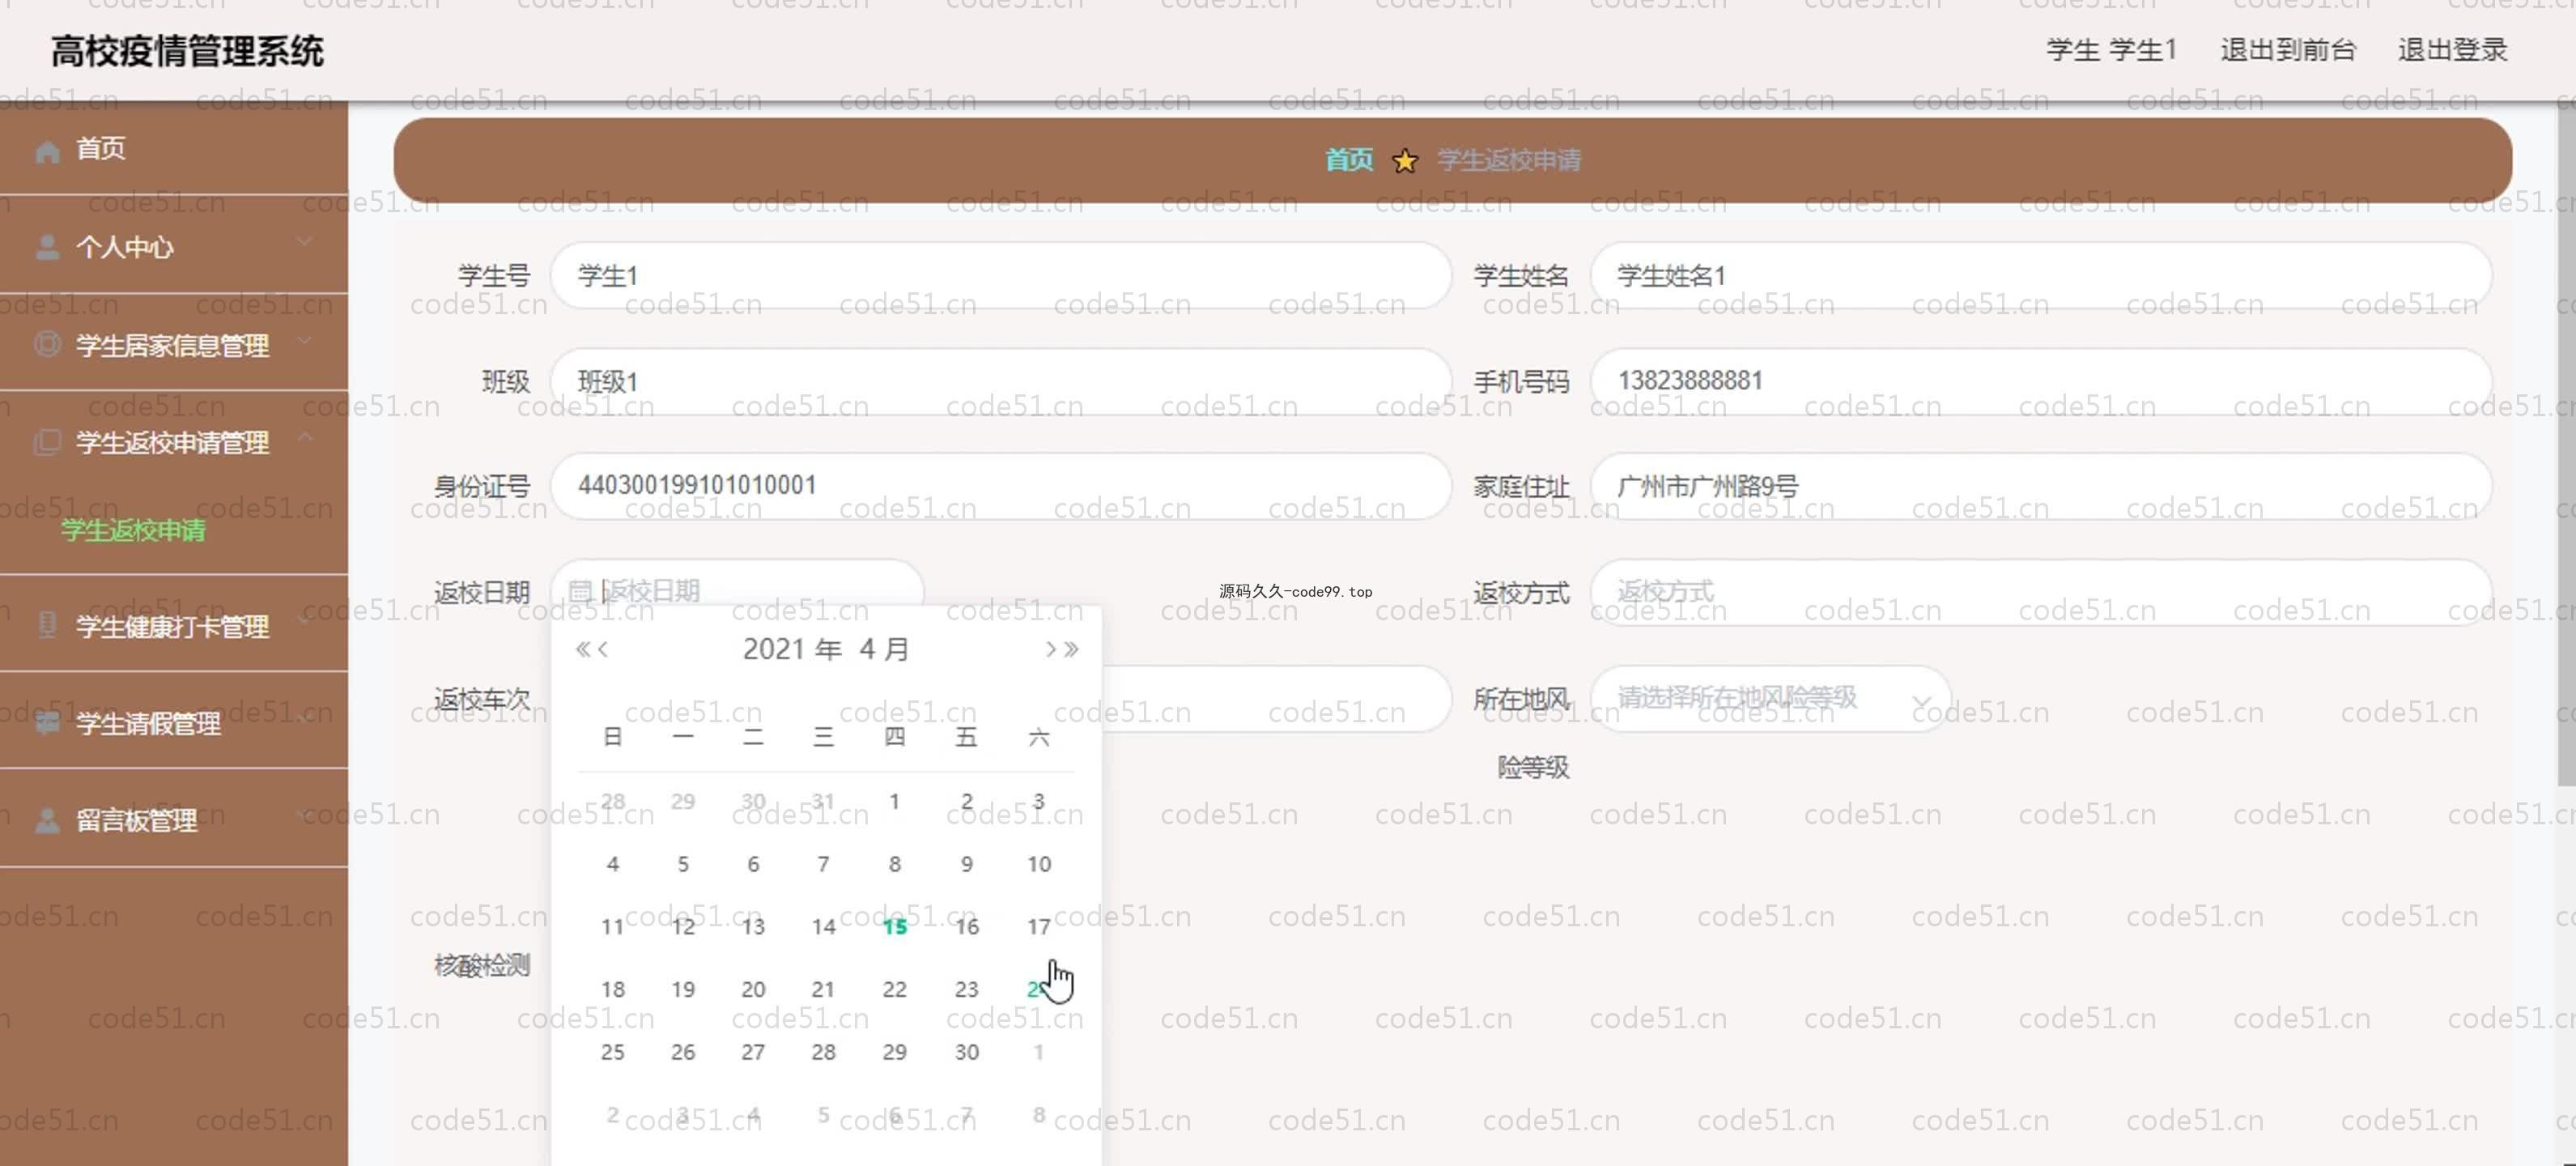Select April 10 in calendar
Image resolution: width=2576 pixels, height=1166 pixels.
[x=1038, y=864]
